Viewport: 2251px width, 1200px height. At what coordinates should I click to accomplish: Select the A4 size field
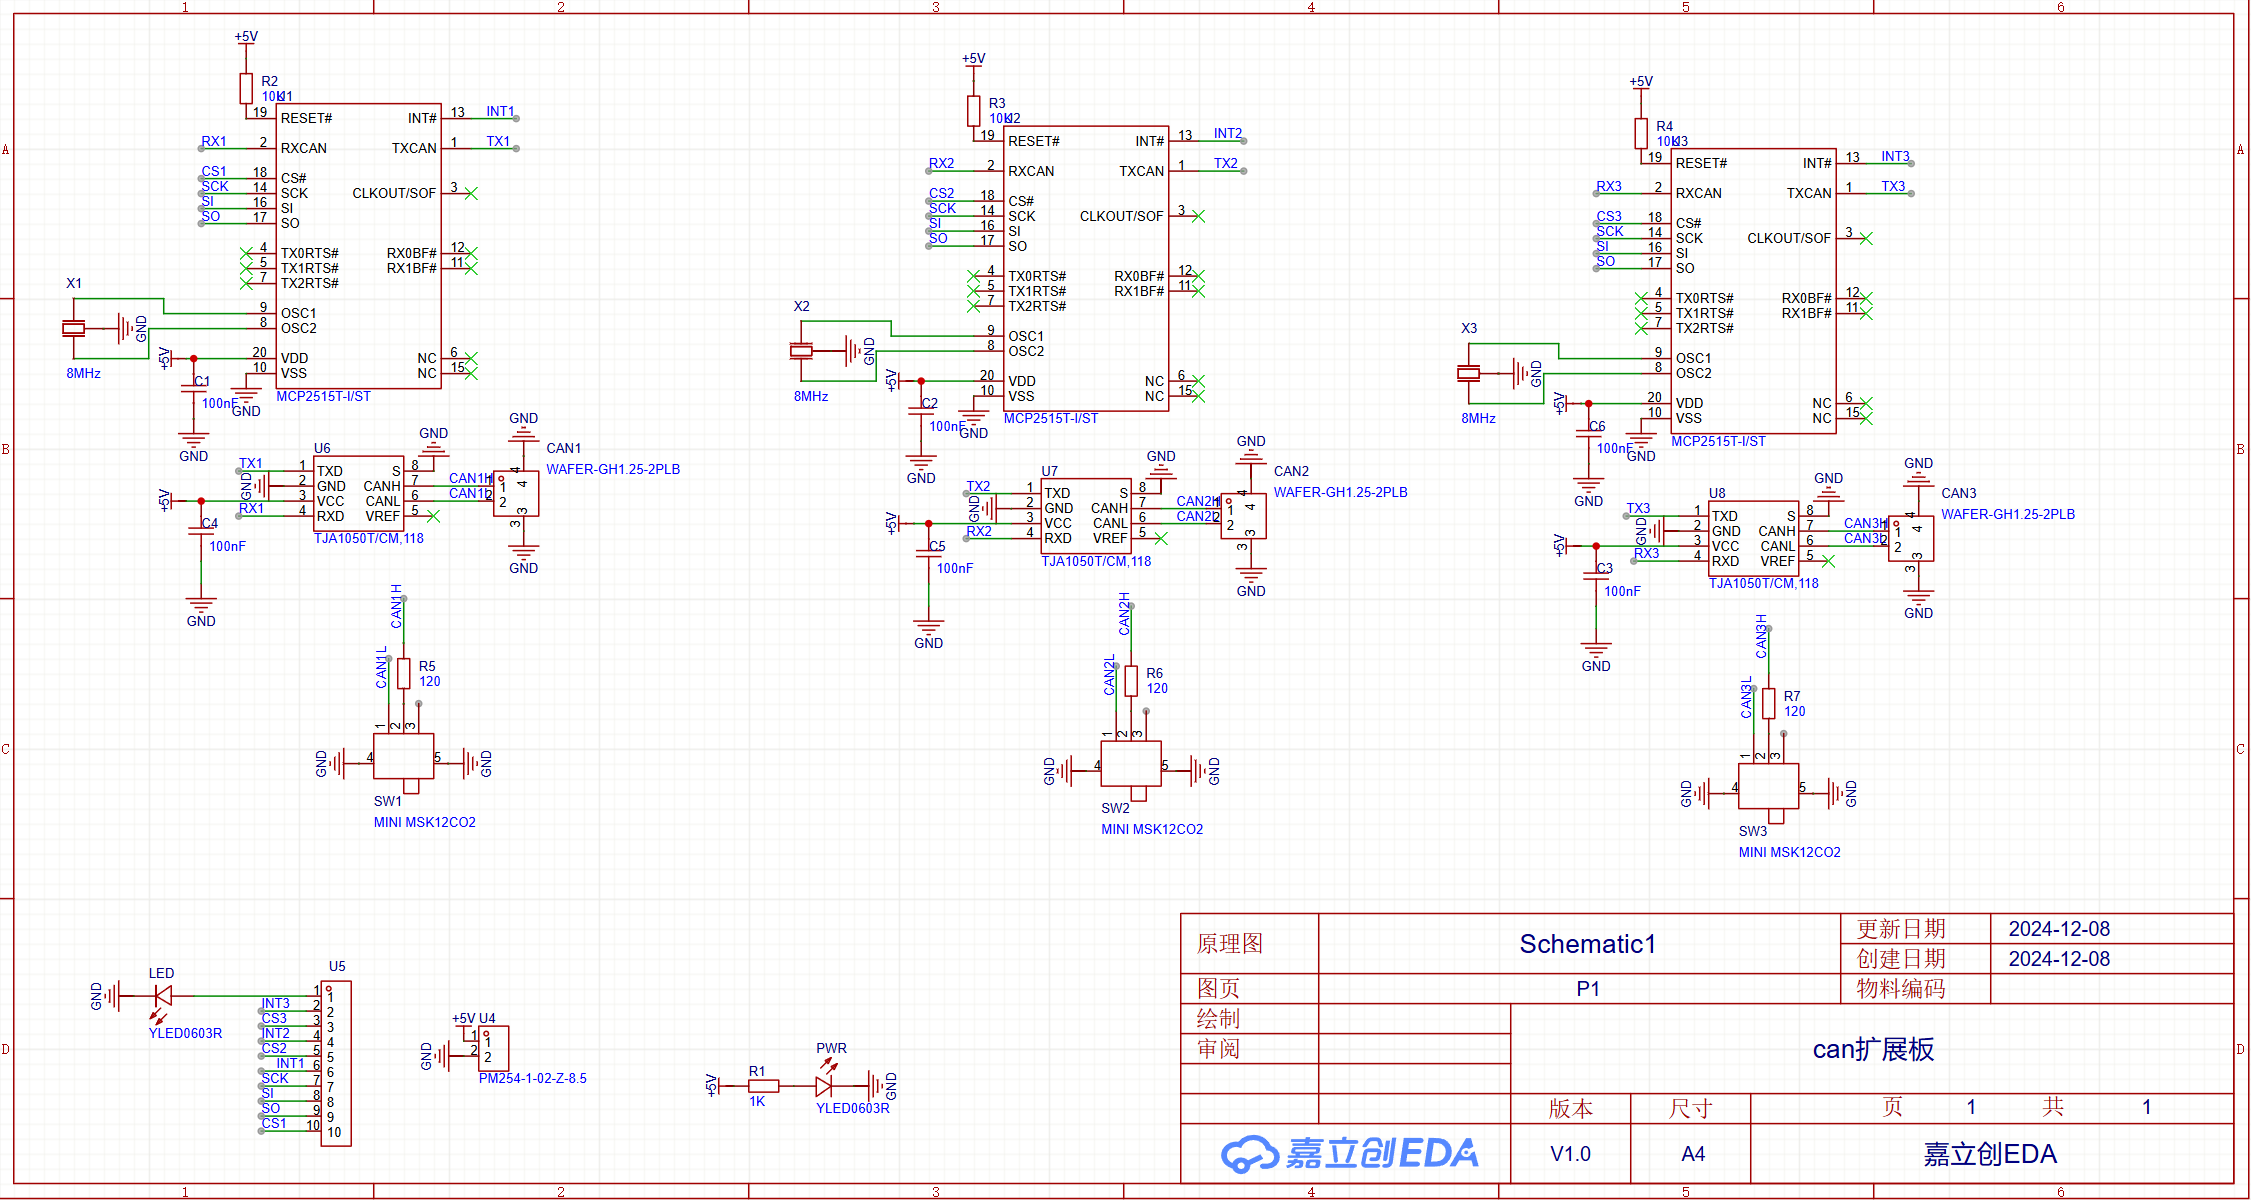click(x=1692, y=1154)
